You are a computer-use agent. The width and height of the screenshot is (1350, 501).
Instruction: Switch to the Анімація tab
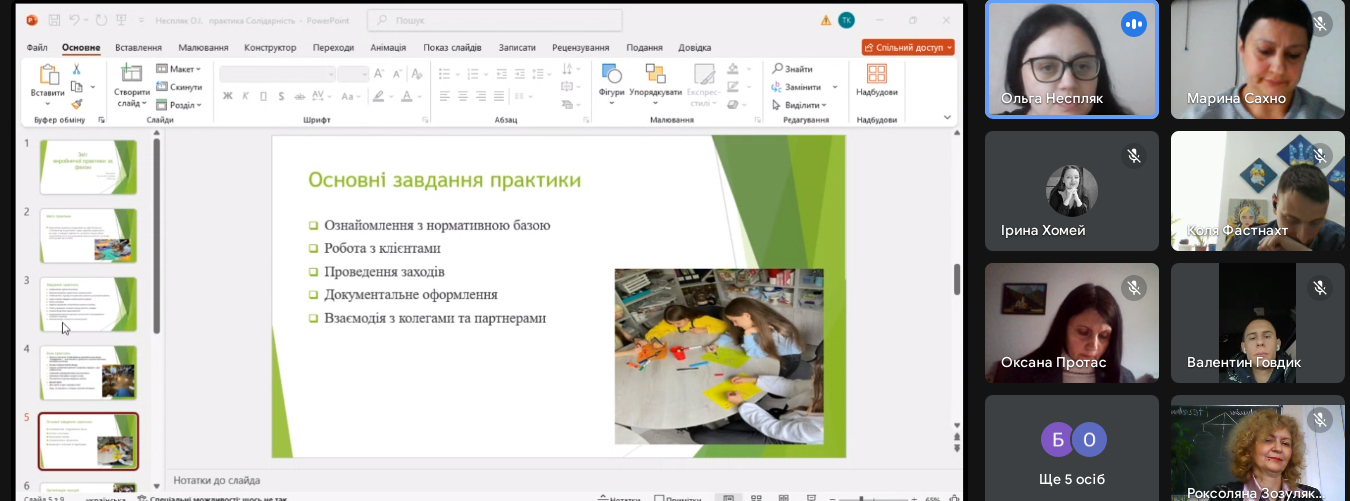click(x=388, y=47)
